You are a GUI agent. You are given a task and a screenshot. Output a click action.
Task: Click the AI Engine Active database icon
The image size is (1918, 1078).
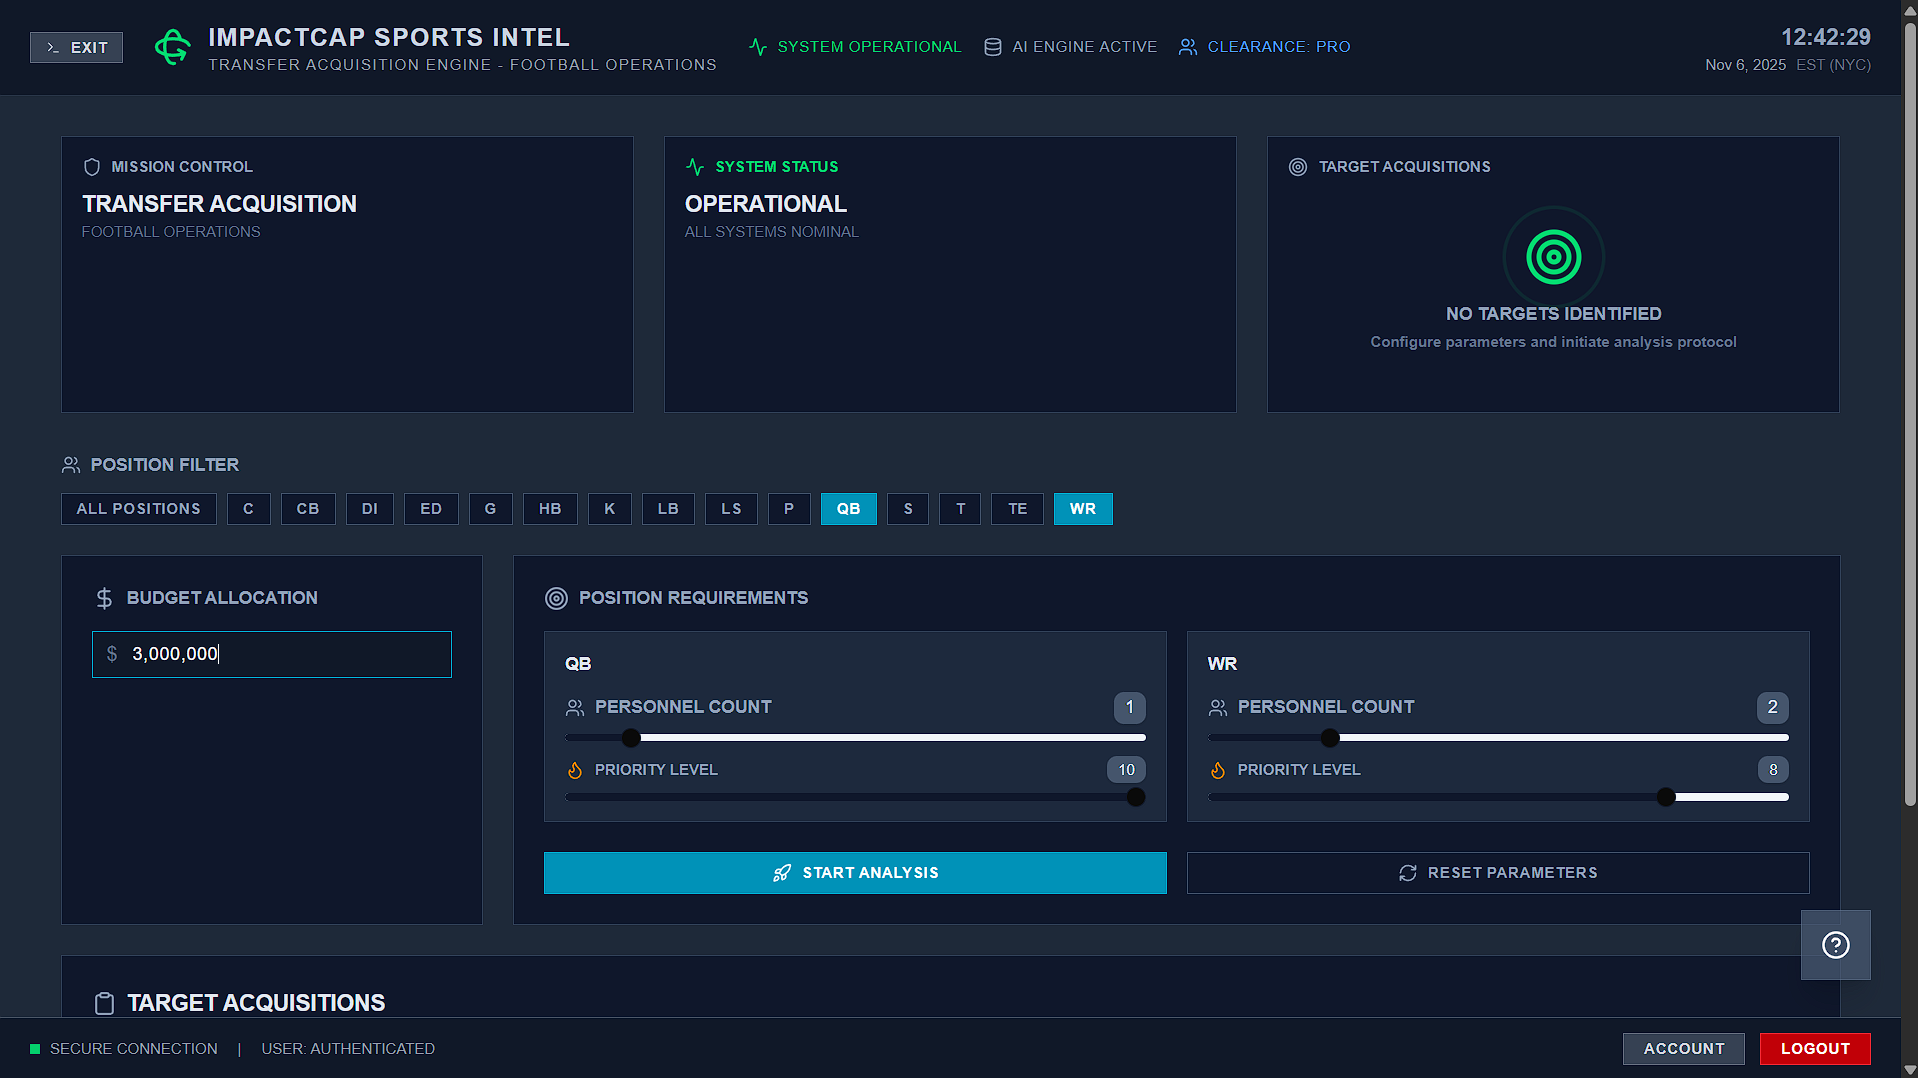[x=991, y=46]
